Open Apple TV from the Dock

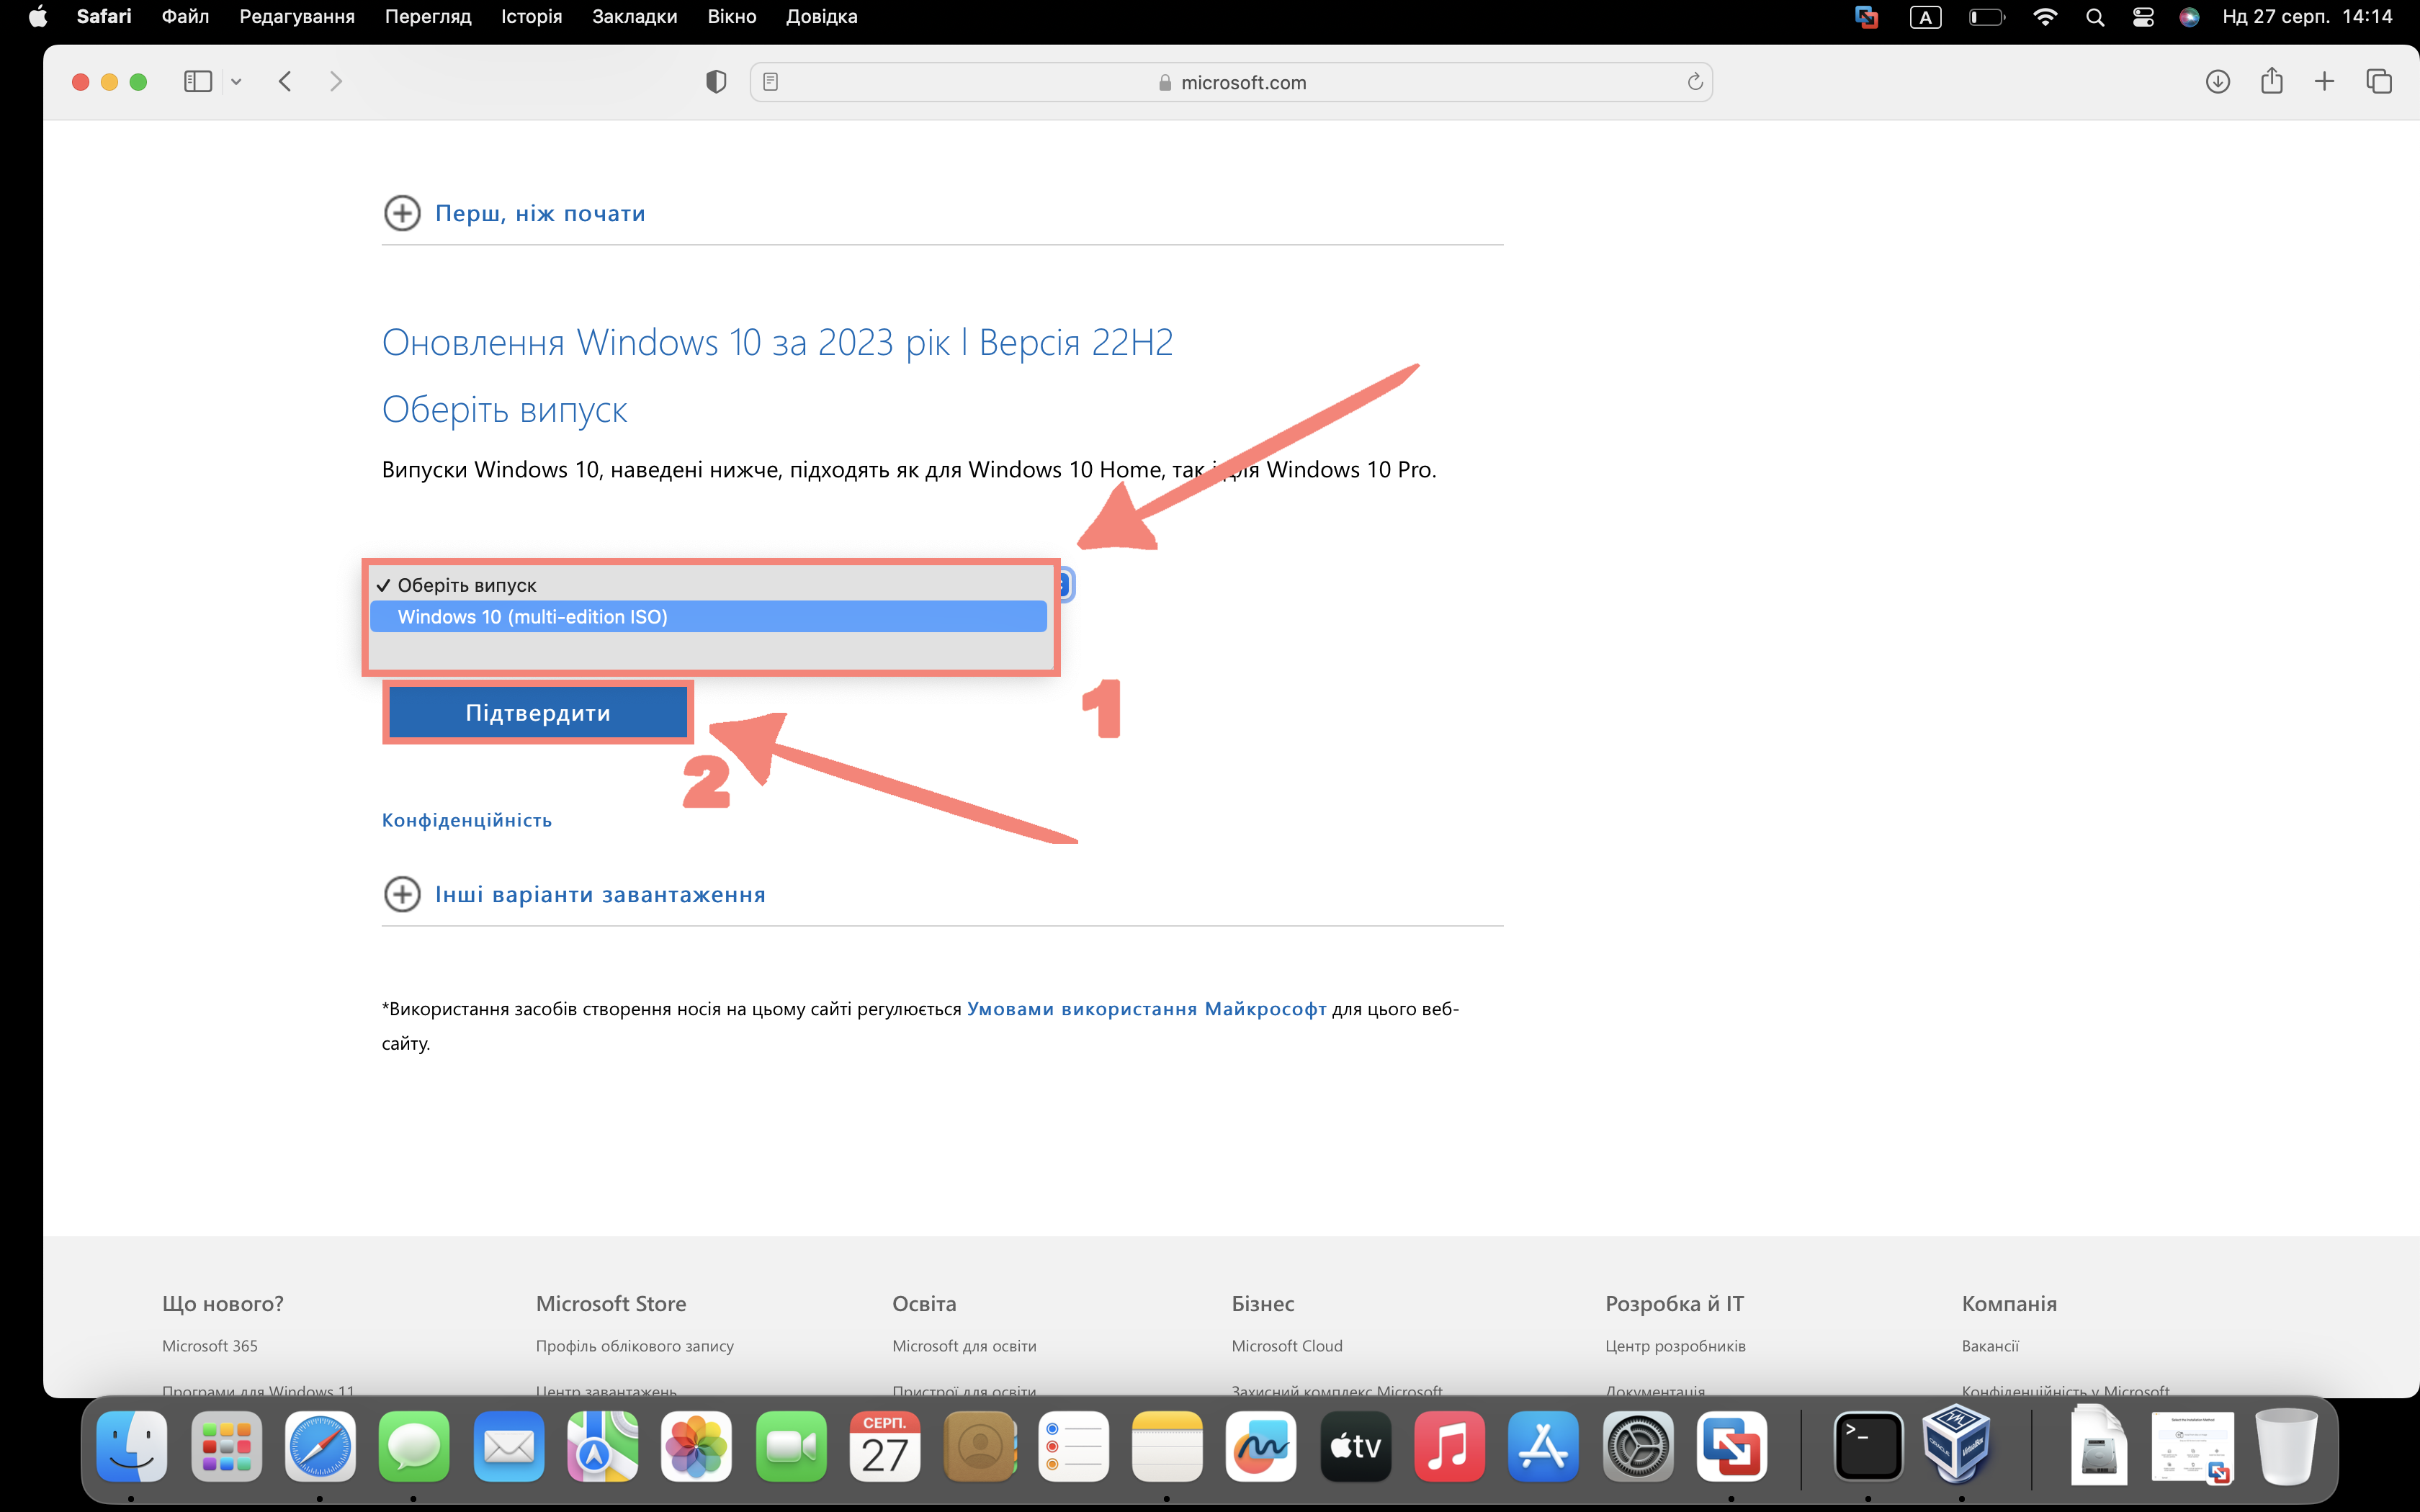click(1355, 1446)
